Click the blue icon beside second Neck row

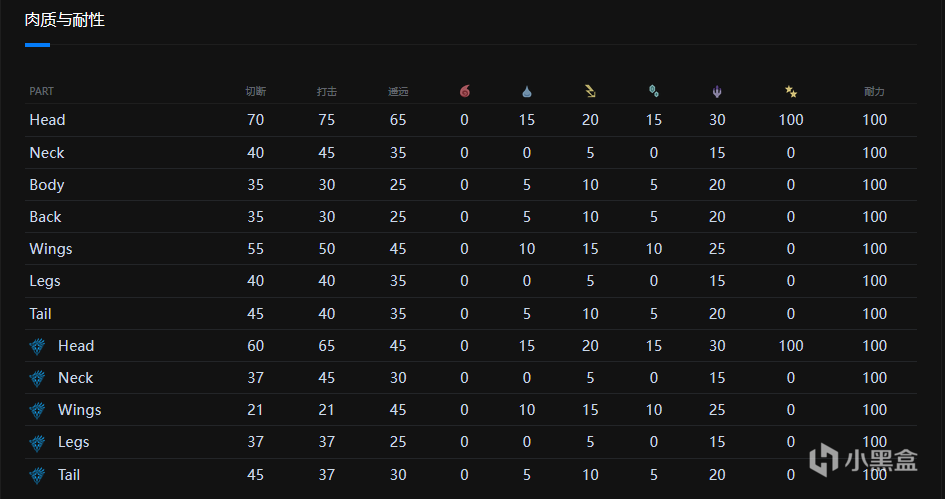tap(38, 378)
